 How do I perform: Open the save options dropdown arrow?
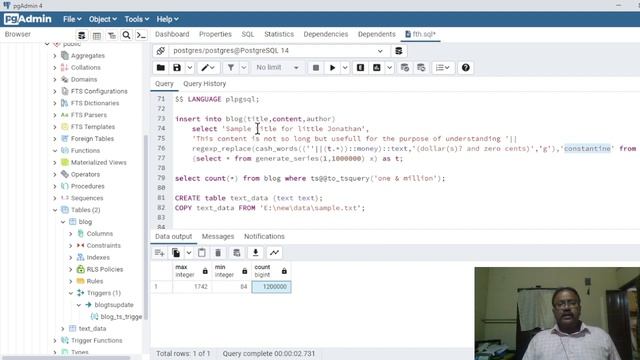(190, 68)
